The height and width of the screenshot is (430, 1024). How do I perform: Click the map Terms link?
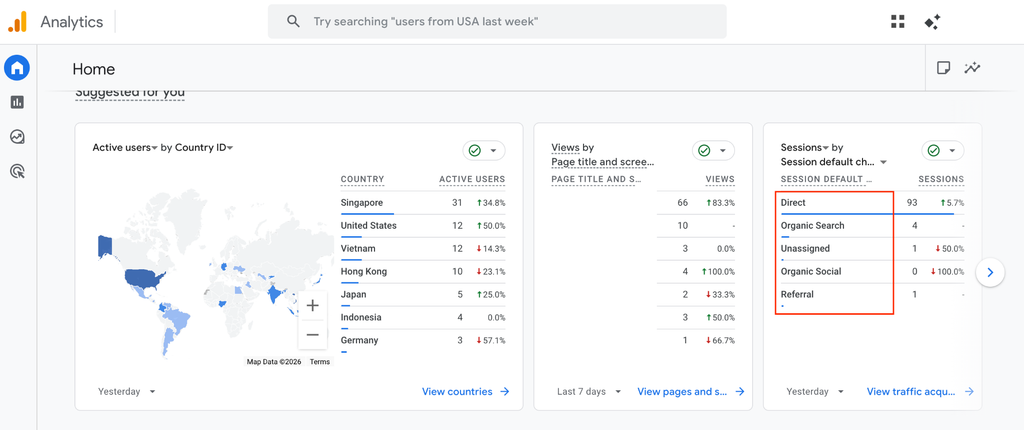[x=320, y=361]
